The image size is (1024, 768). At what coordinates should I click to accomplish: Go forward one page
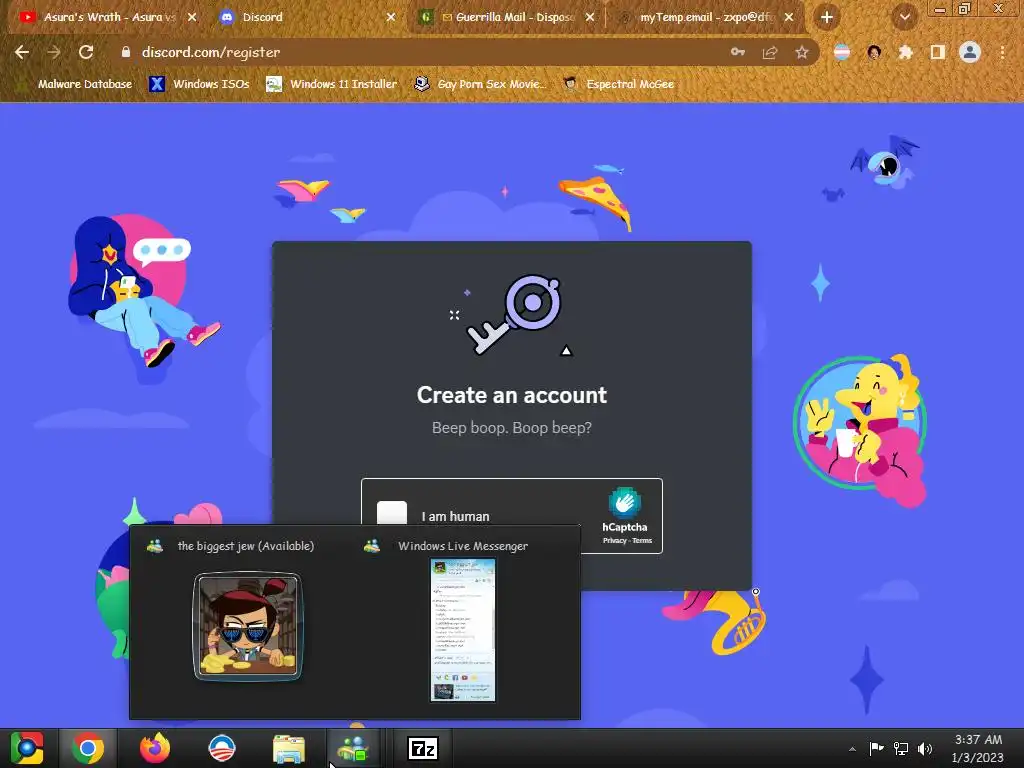pos(54,52)
